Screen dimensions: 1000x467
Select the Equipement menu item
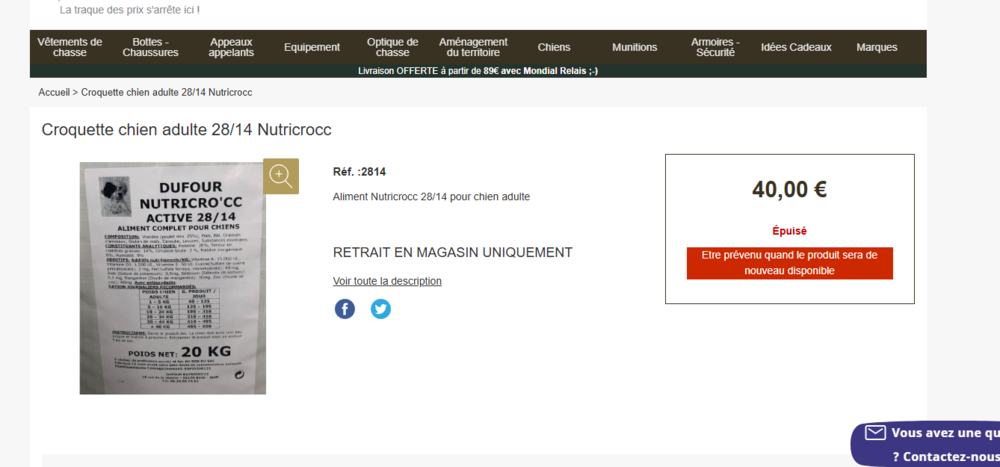312,47
